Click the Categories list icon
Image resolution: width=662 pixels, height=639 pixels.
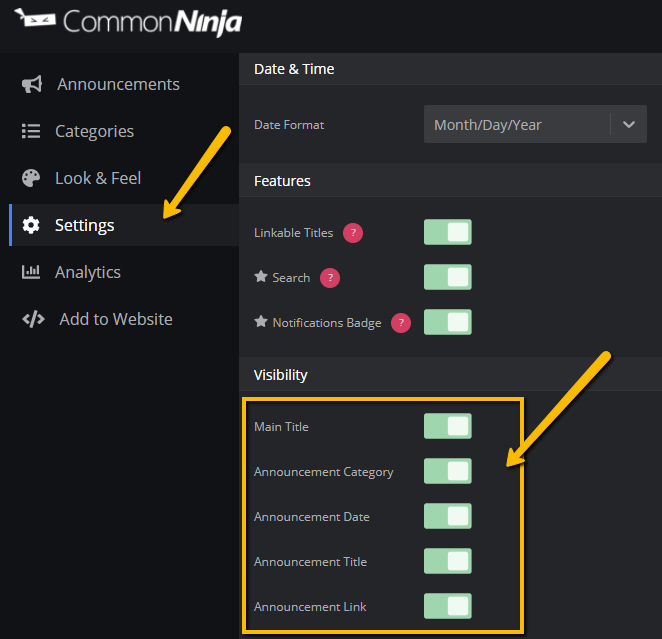tap(31, 131)
